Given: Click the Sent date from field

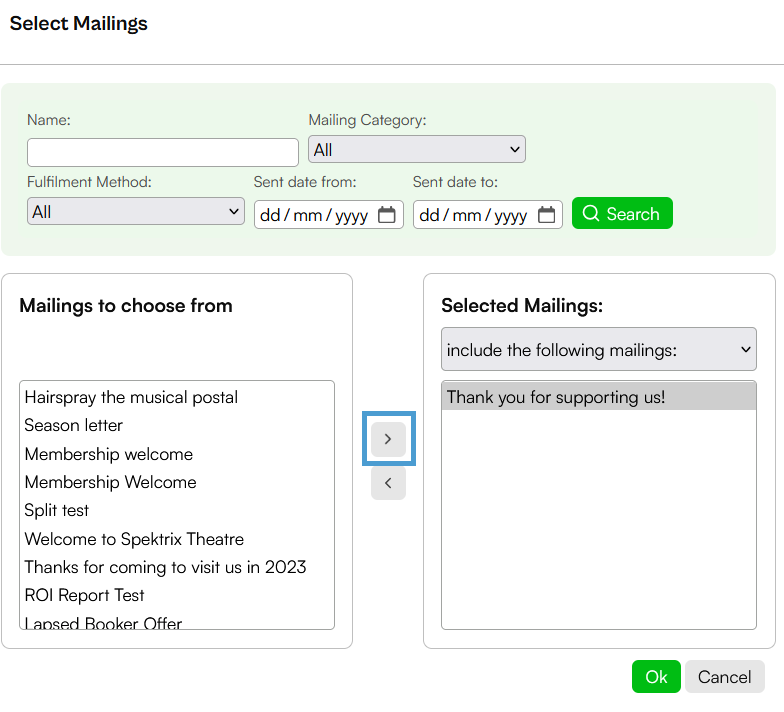Looking at the screenshot, I should [328, 214].
